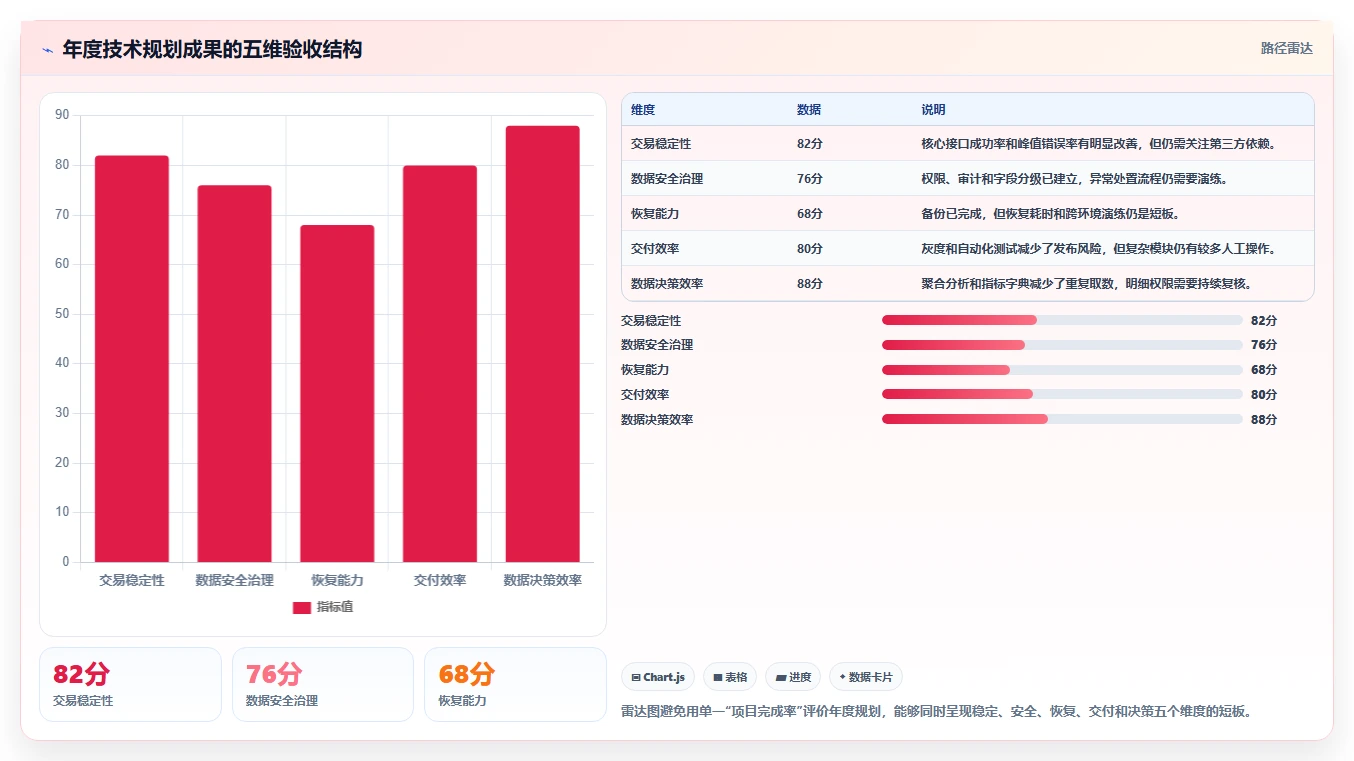The width and height of the screenshot is (1354, 761).
Task: Click the 交易稳定性 progress label
Action: coord(651,321)
